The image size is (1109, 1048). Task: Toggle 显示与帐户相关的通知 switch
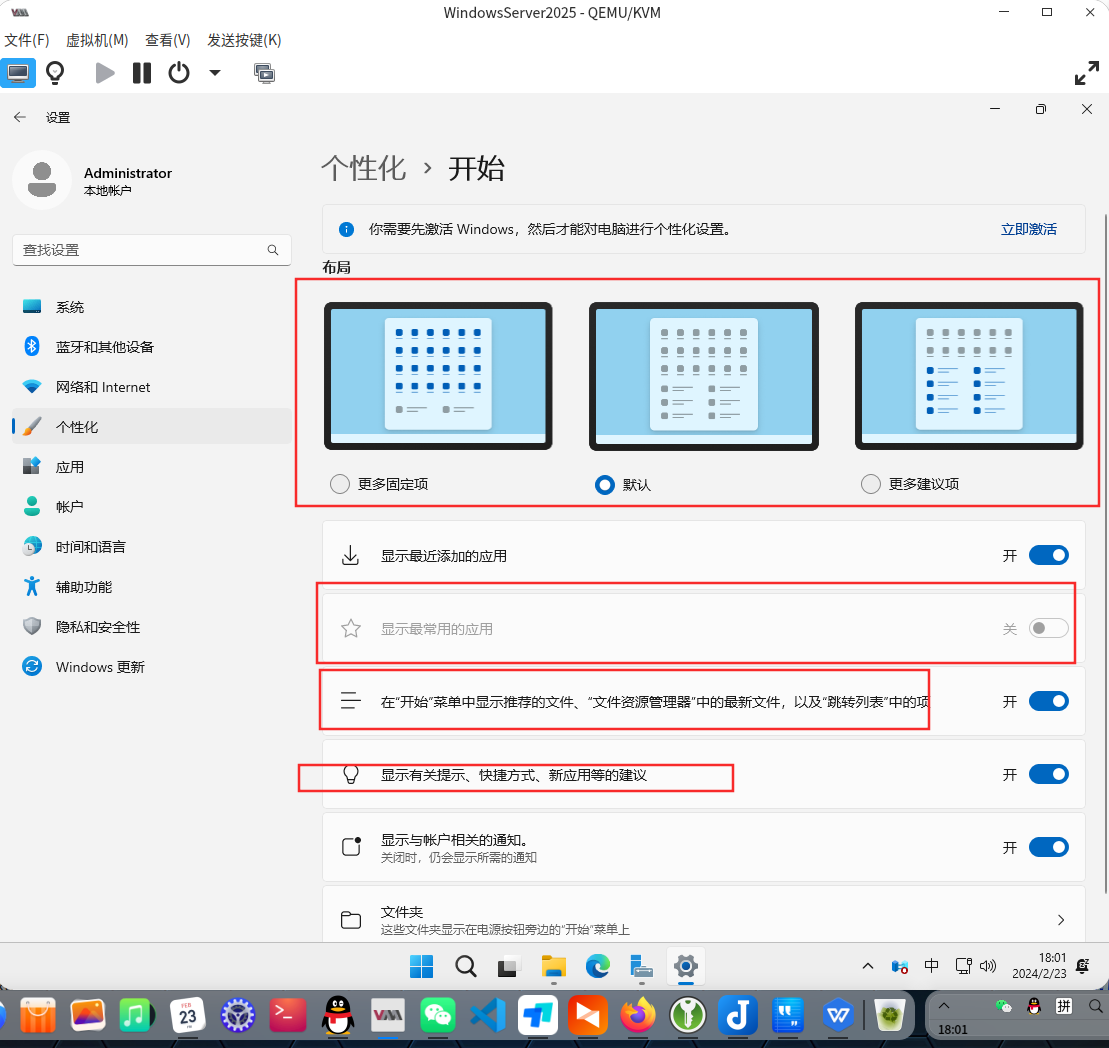(1048, 846)
